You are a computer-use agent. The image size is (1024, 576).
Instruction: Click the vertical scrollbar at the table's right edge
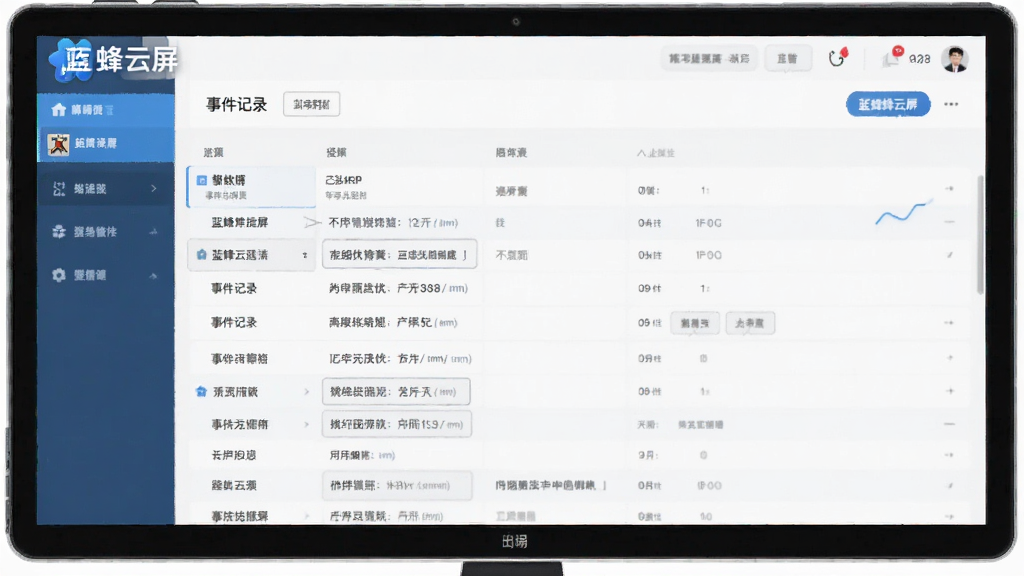coord(980,234)
